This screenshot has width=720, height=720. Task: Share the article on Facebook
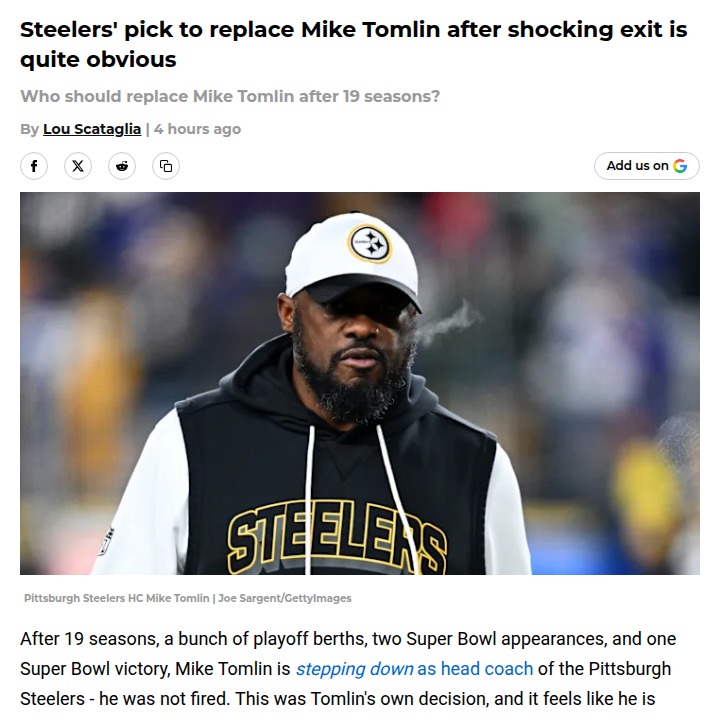pyautogui.click(x=34, y=166)
